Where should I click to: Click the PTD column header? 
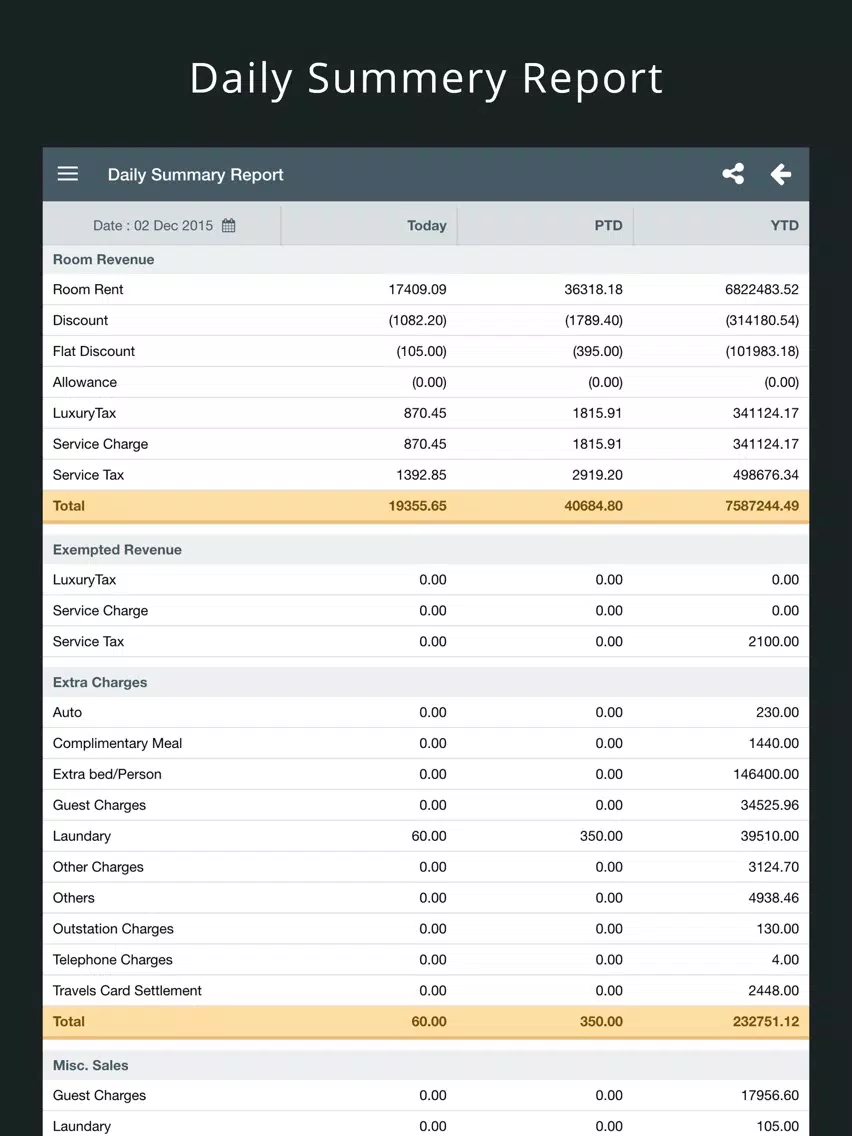(x=609, y=225)
